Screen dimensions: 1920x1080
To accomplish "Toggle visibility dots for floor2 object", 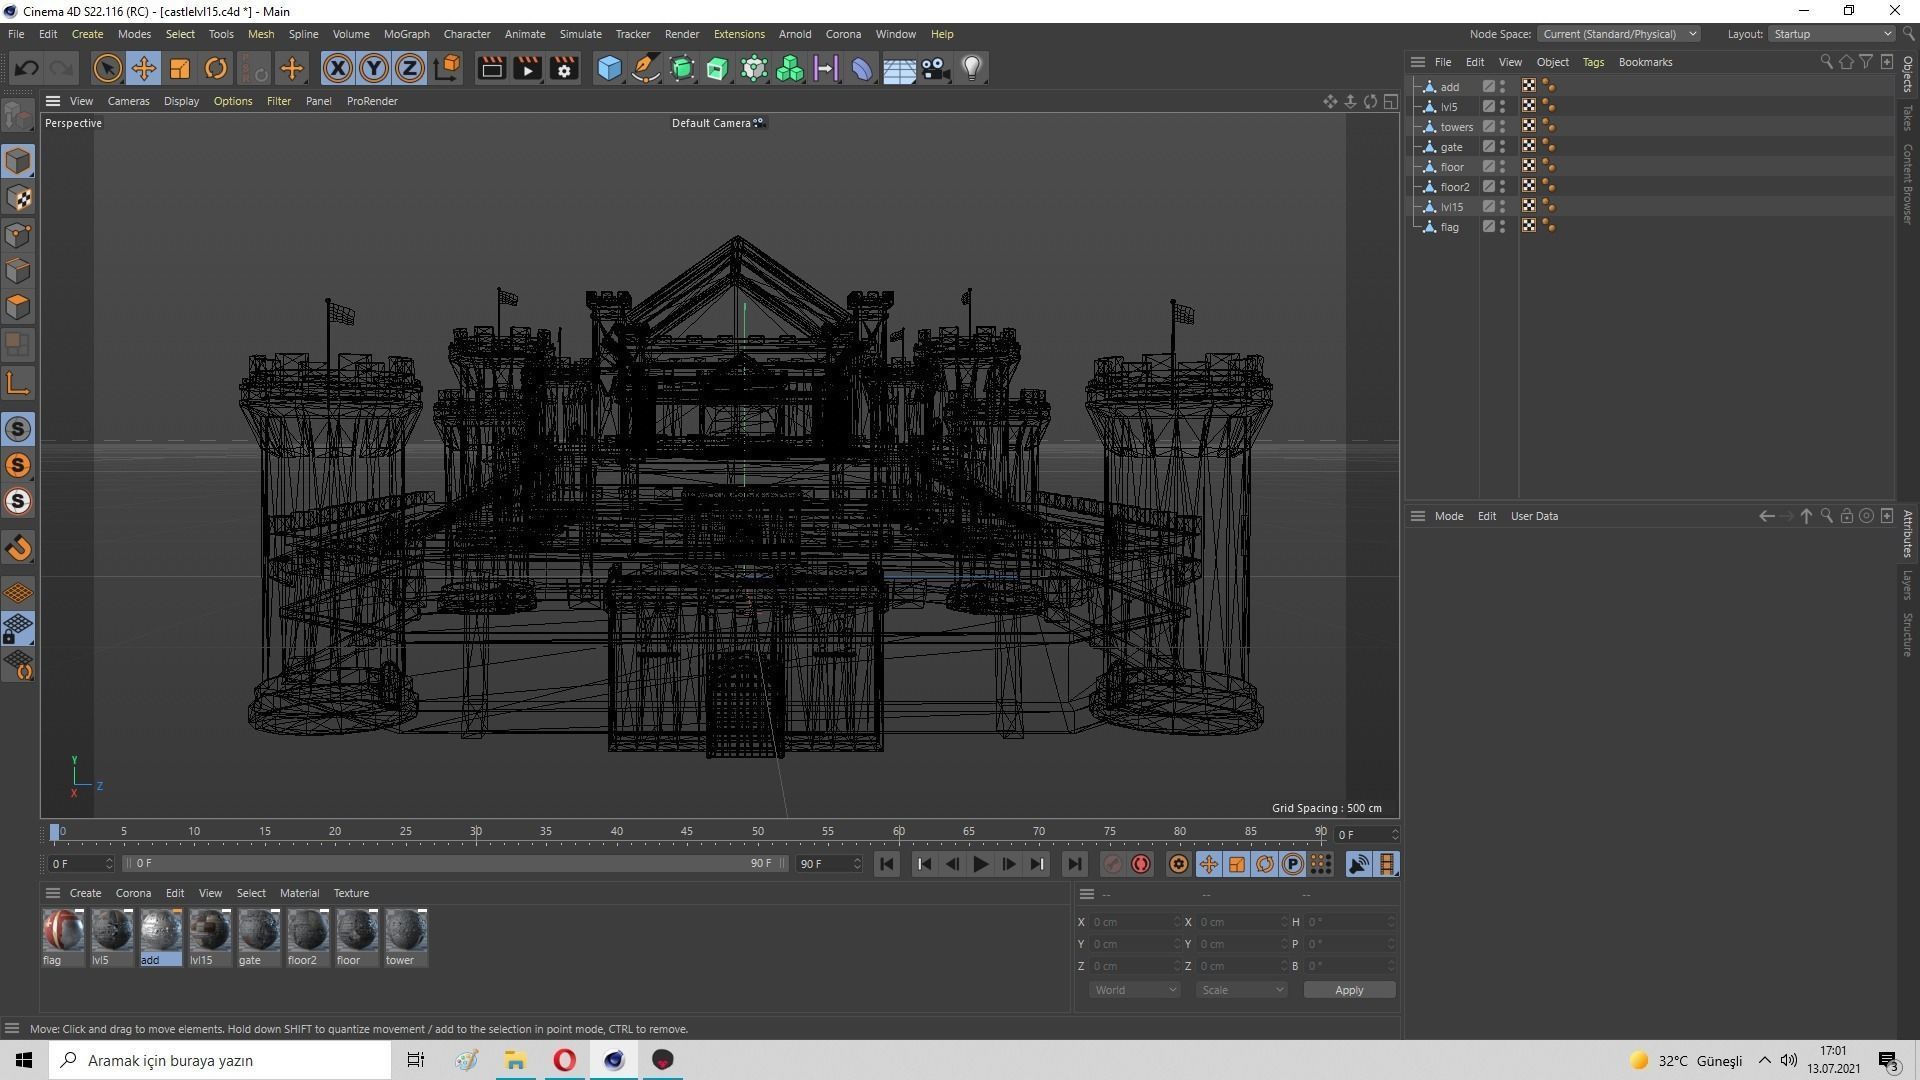I will click(x=1502, y=186).
